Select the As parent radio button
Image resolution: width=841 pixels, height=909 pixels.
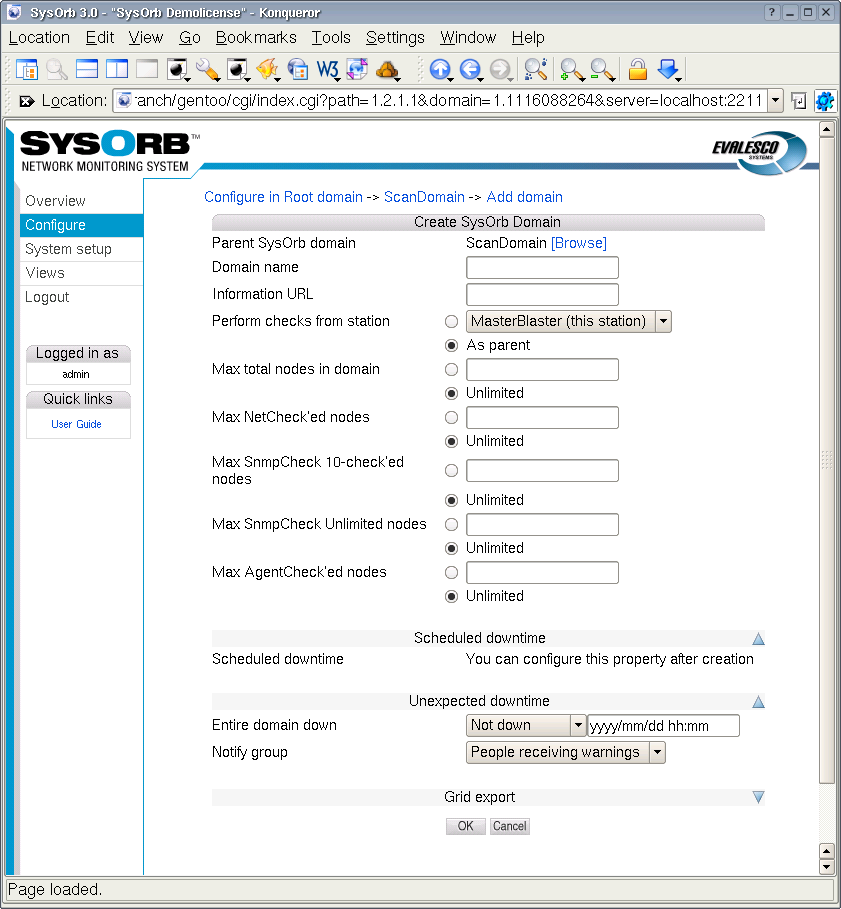(452, 346)
